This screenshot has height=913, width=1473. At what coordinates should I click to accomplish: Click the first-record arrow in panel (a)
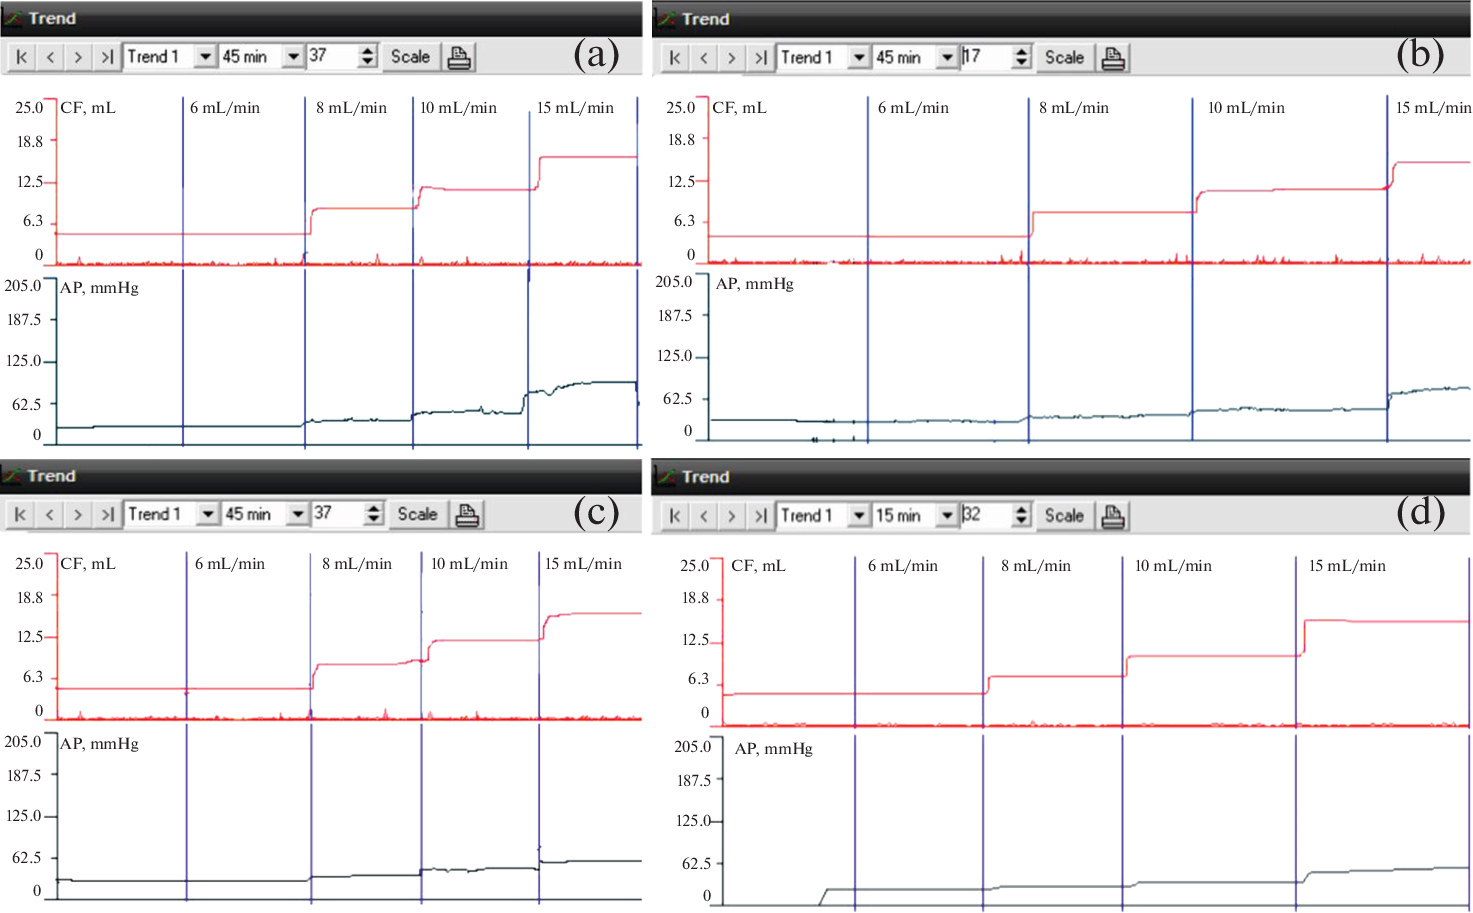(21, 57)
